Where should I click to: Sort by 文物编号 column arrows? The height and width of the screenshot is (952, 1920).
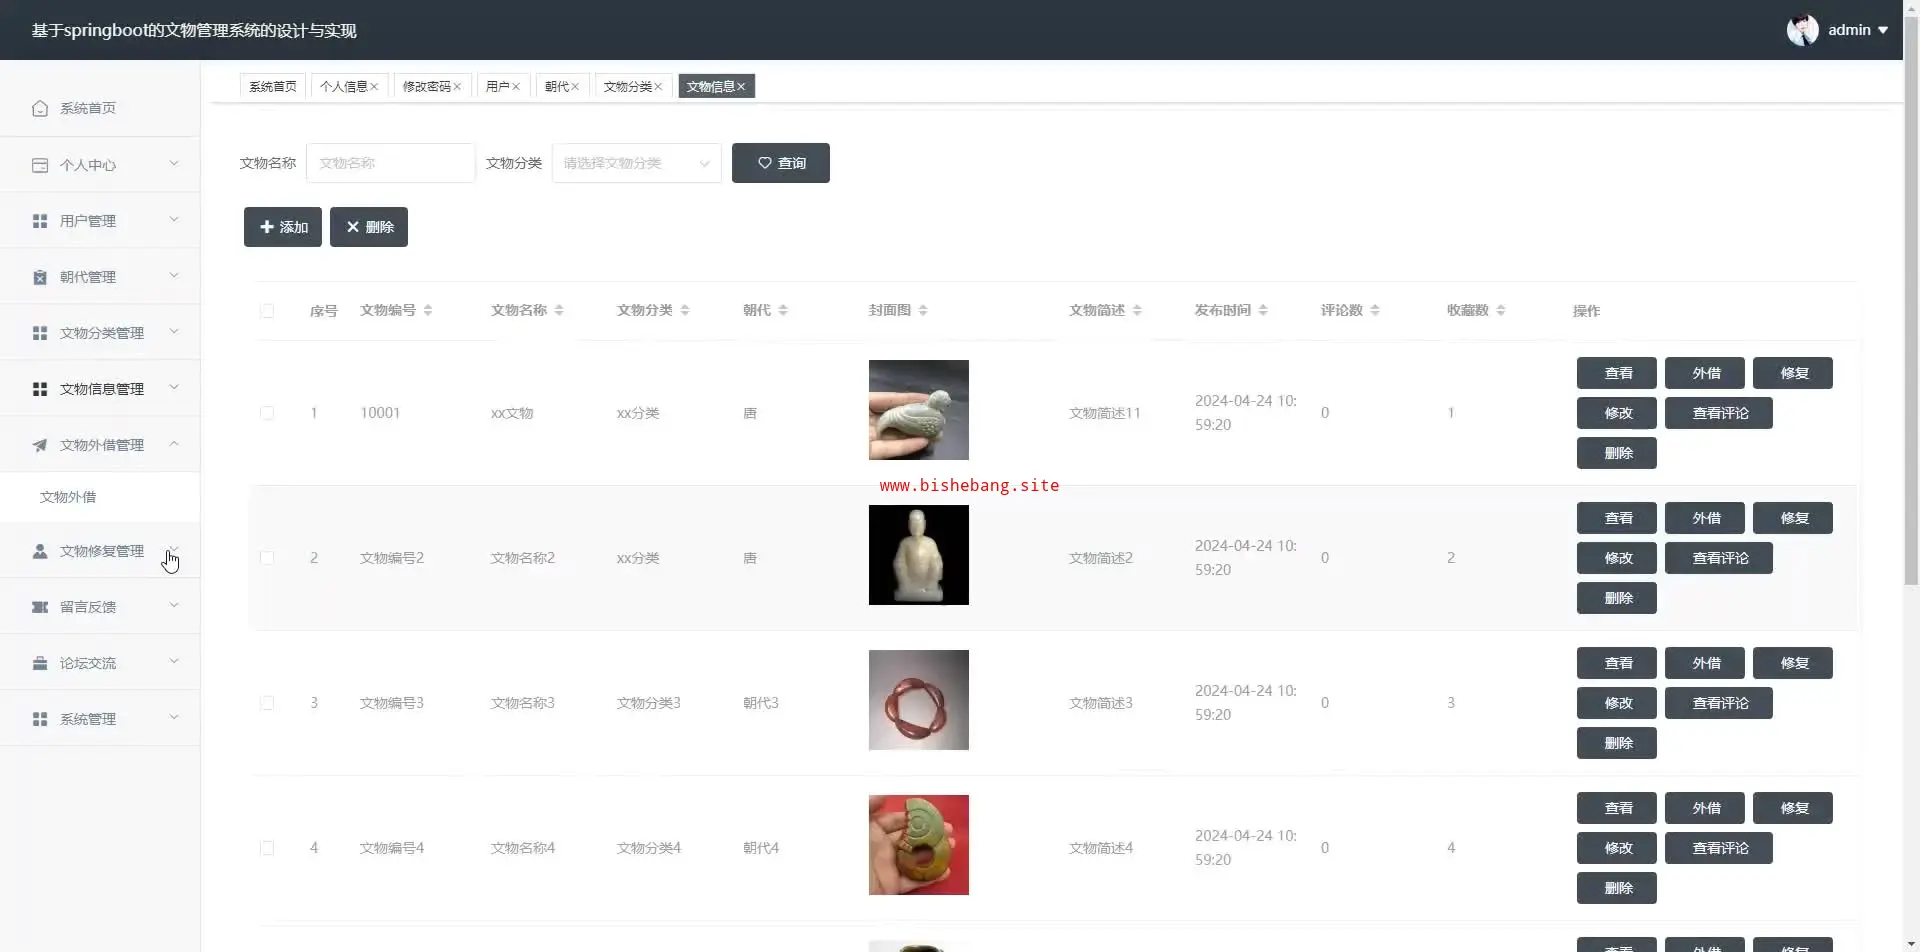[x=428, y=310]
